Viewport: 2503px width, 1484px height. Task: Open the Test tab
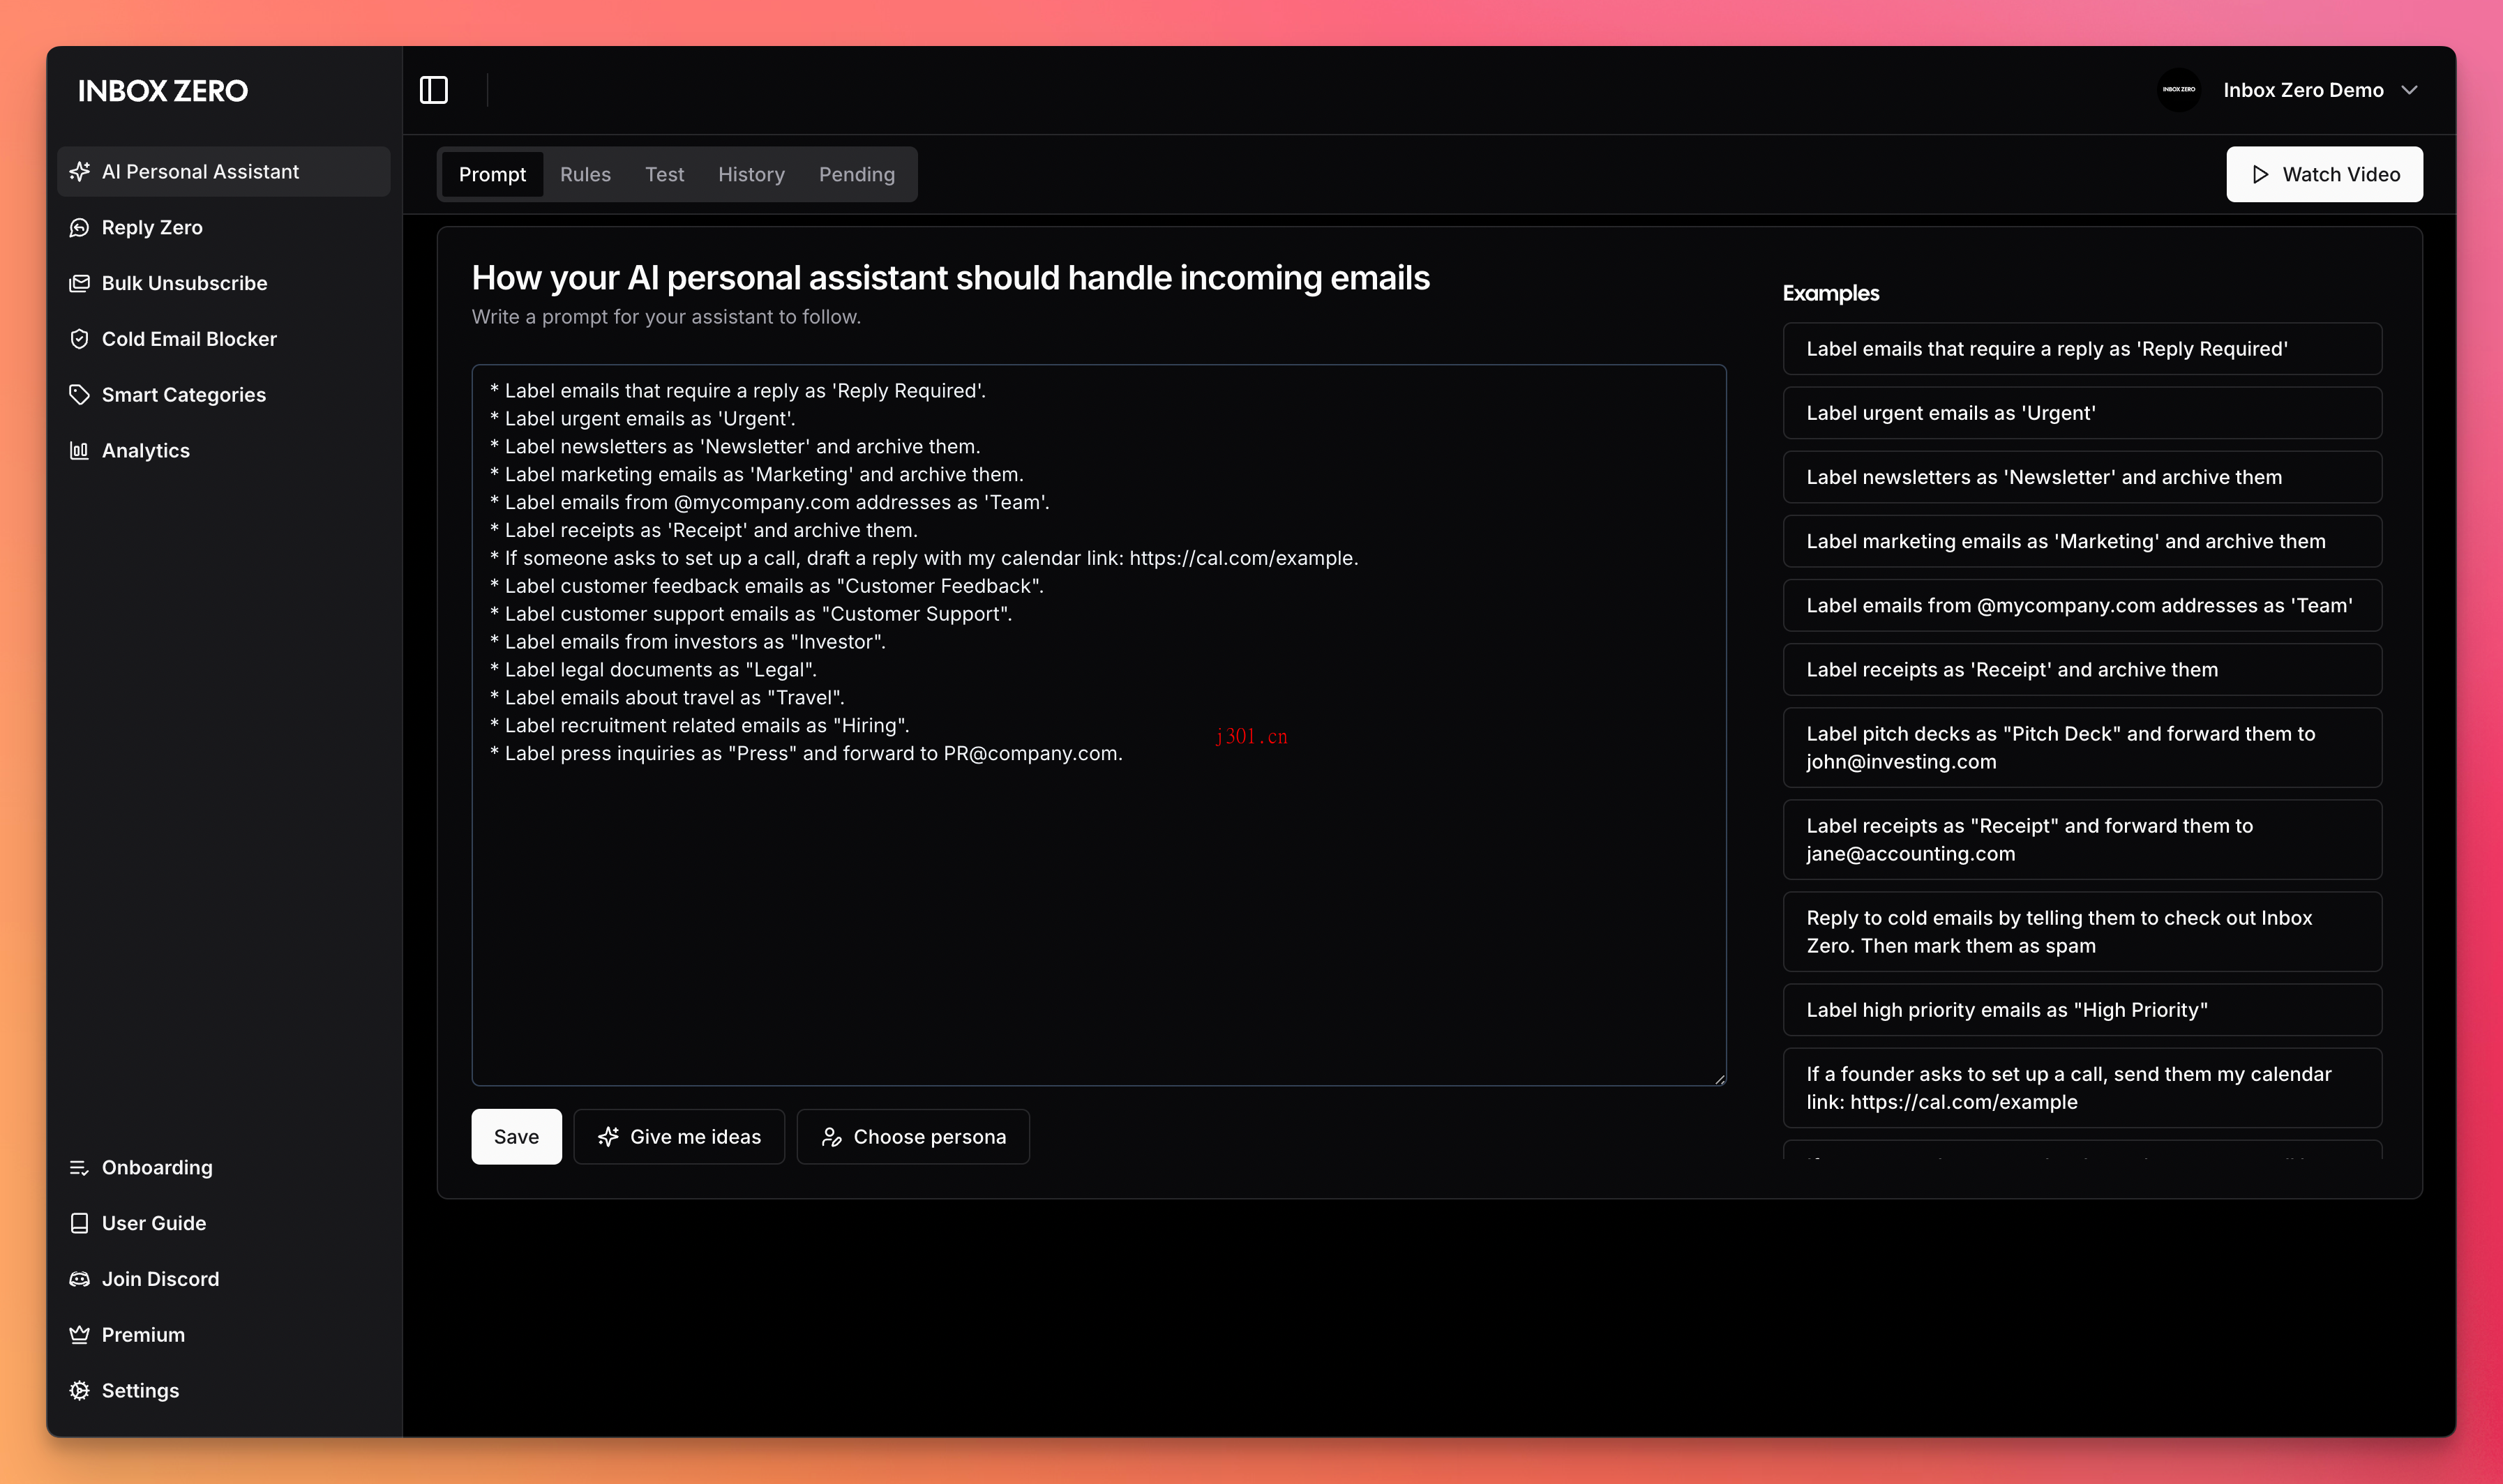click(665, 175)
